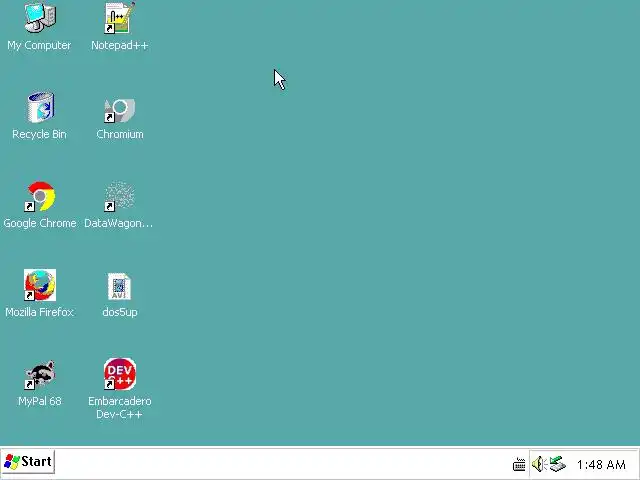
Task: Click the 1:48 AM clock
Action: pyautogui.click(x=601, y=464)
